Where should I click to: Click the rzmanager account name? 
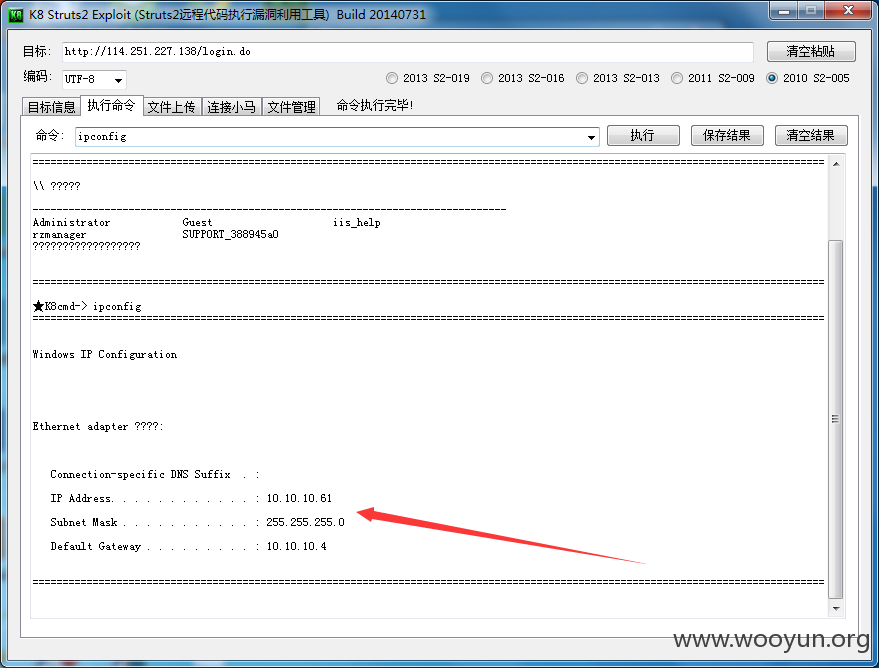pyautogui.click(x=59, y=235)
